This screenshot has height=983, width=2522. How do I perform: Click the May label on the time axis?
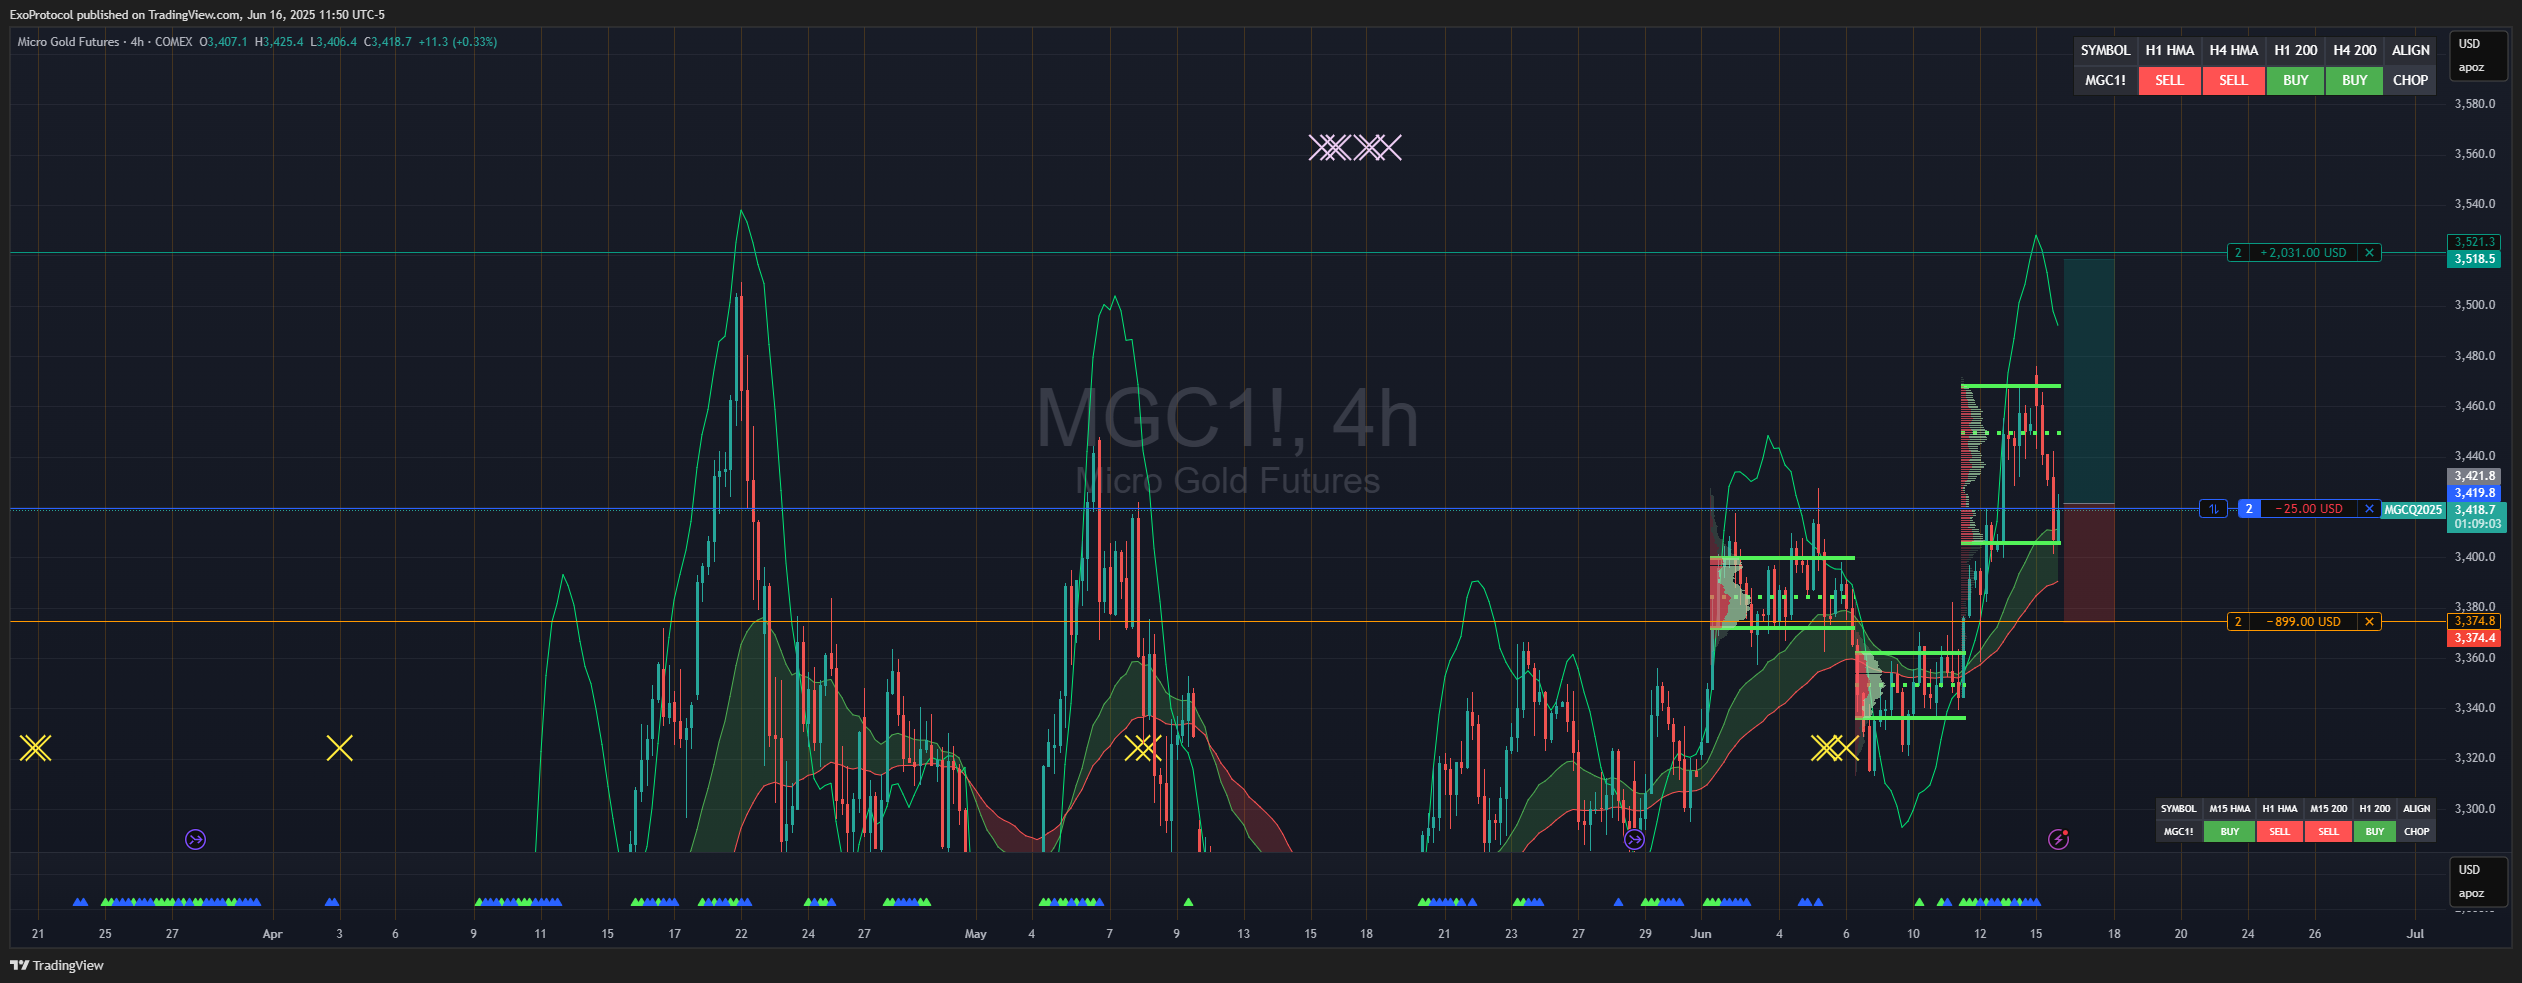pos(975,934)
